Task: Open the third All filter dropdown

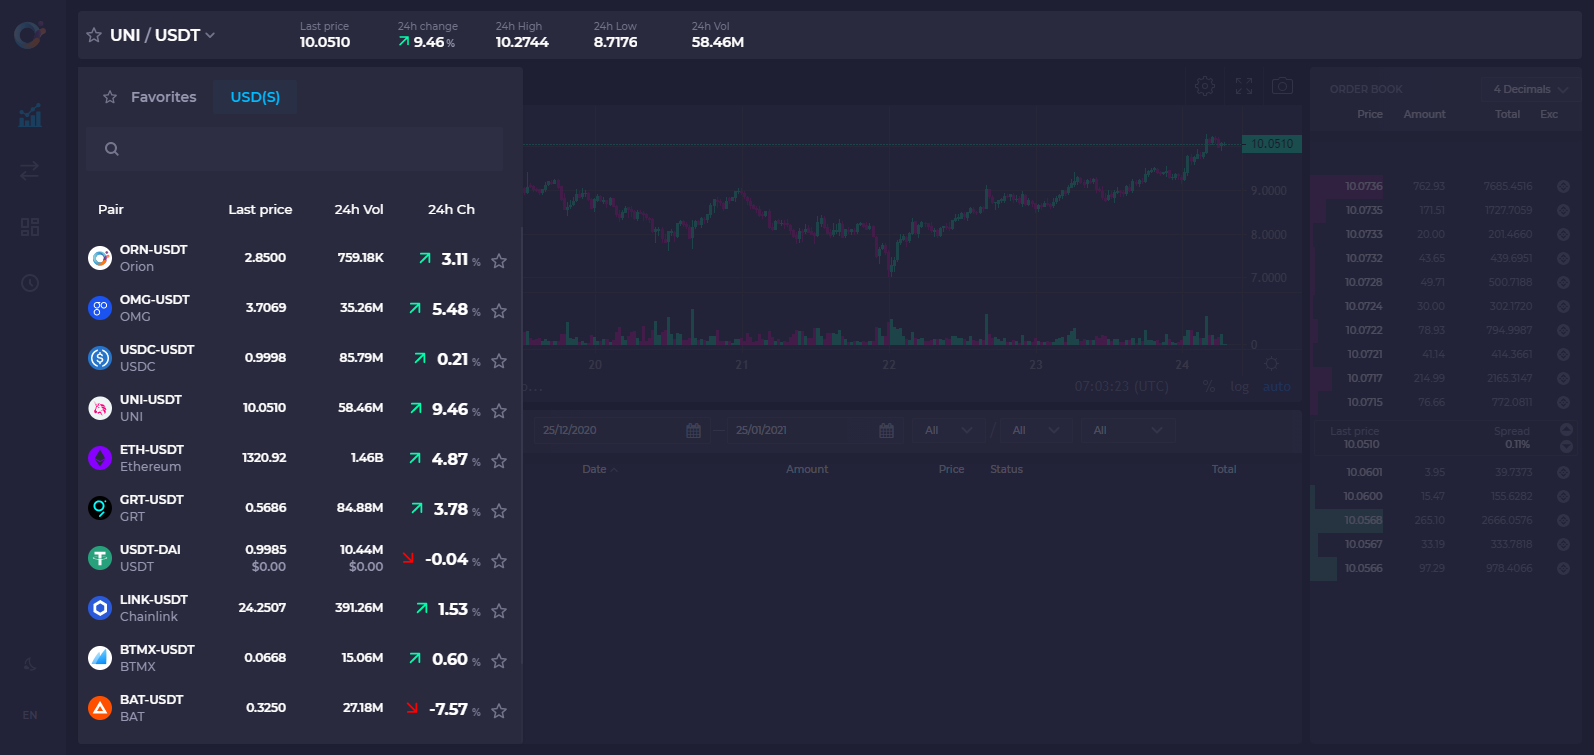Action: pos(1127,430)
